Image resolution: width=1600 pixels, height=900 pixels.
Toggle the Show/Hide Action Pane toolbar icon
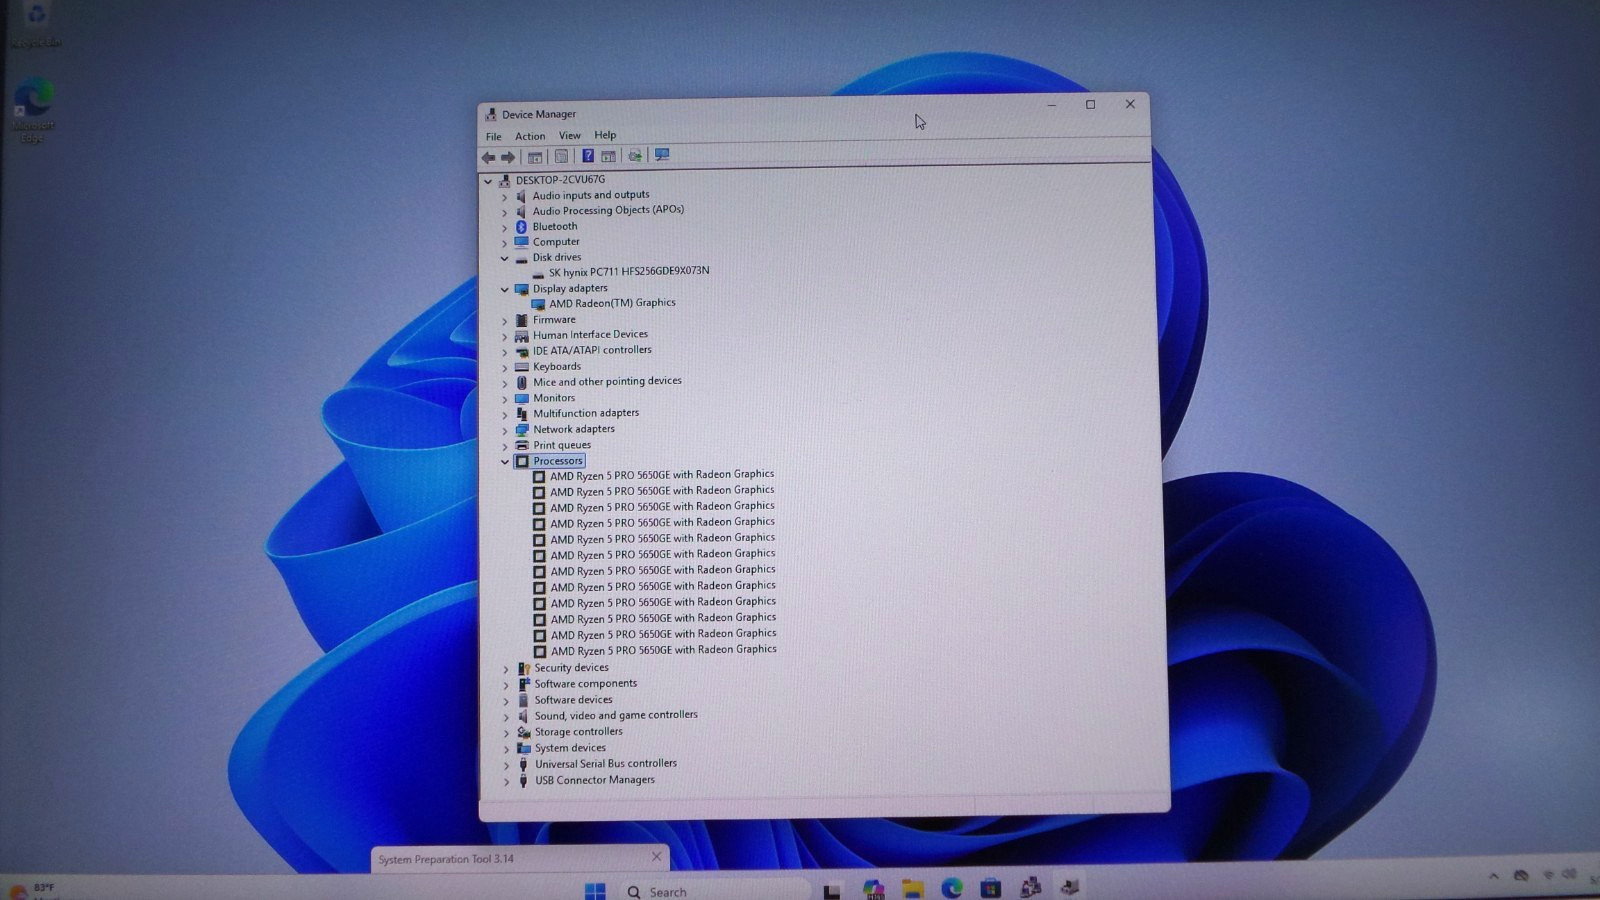[x=608, y=156]
